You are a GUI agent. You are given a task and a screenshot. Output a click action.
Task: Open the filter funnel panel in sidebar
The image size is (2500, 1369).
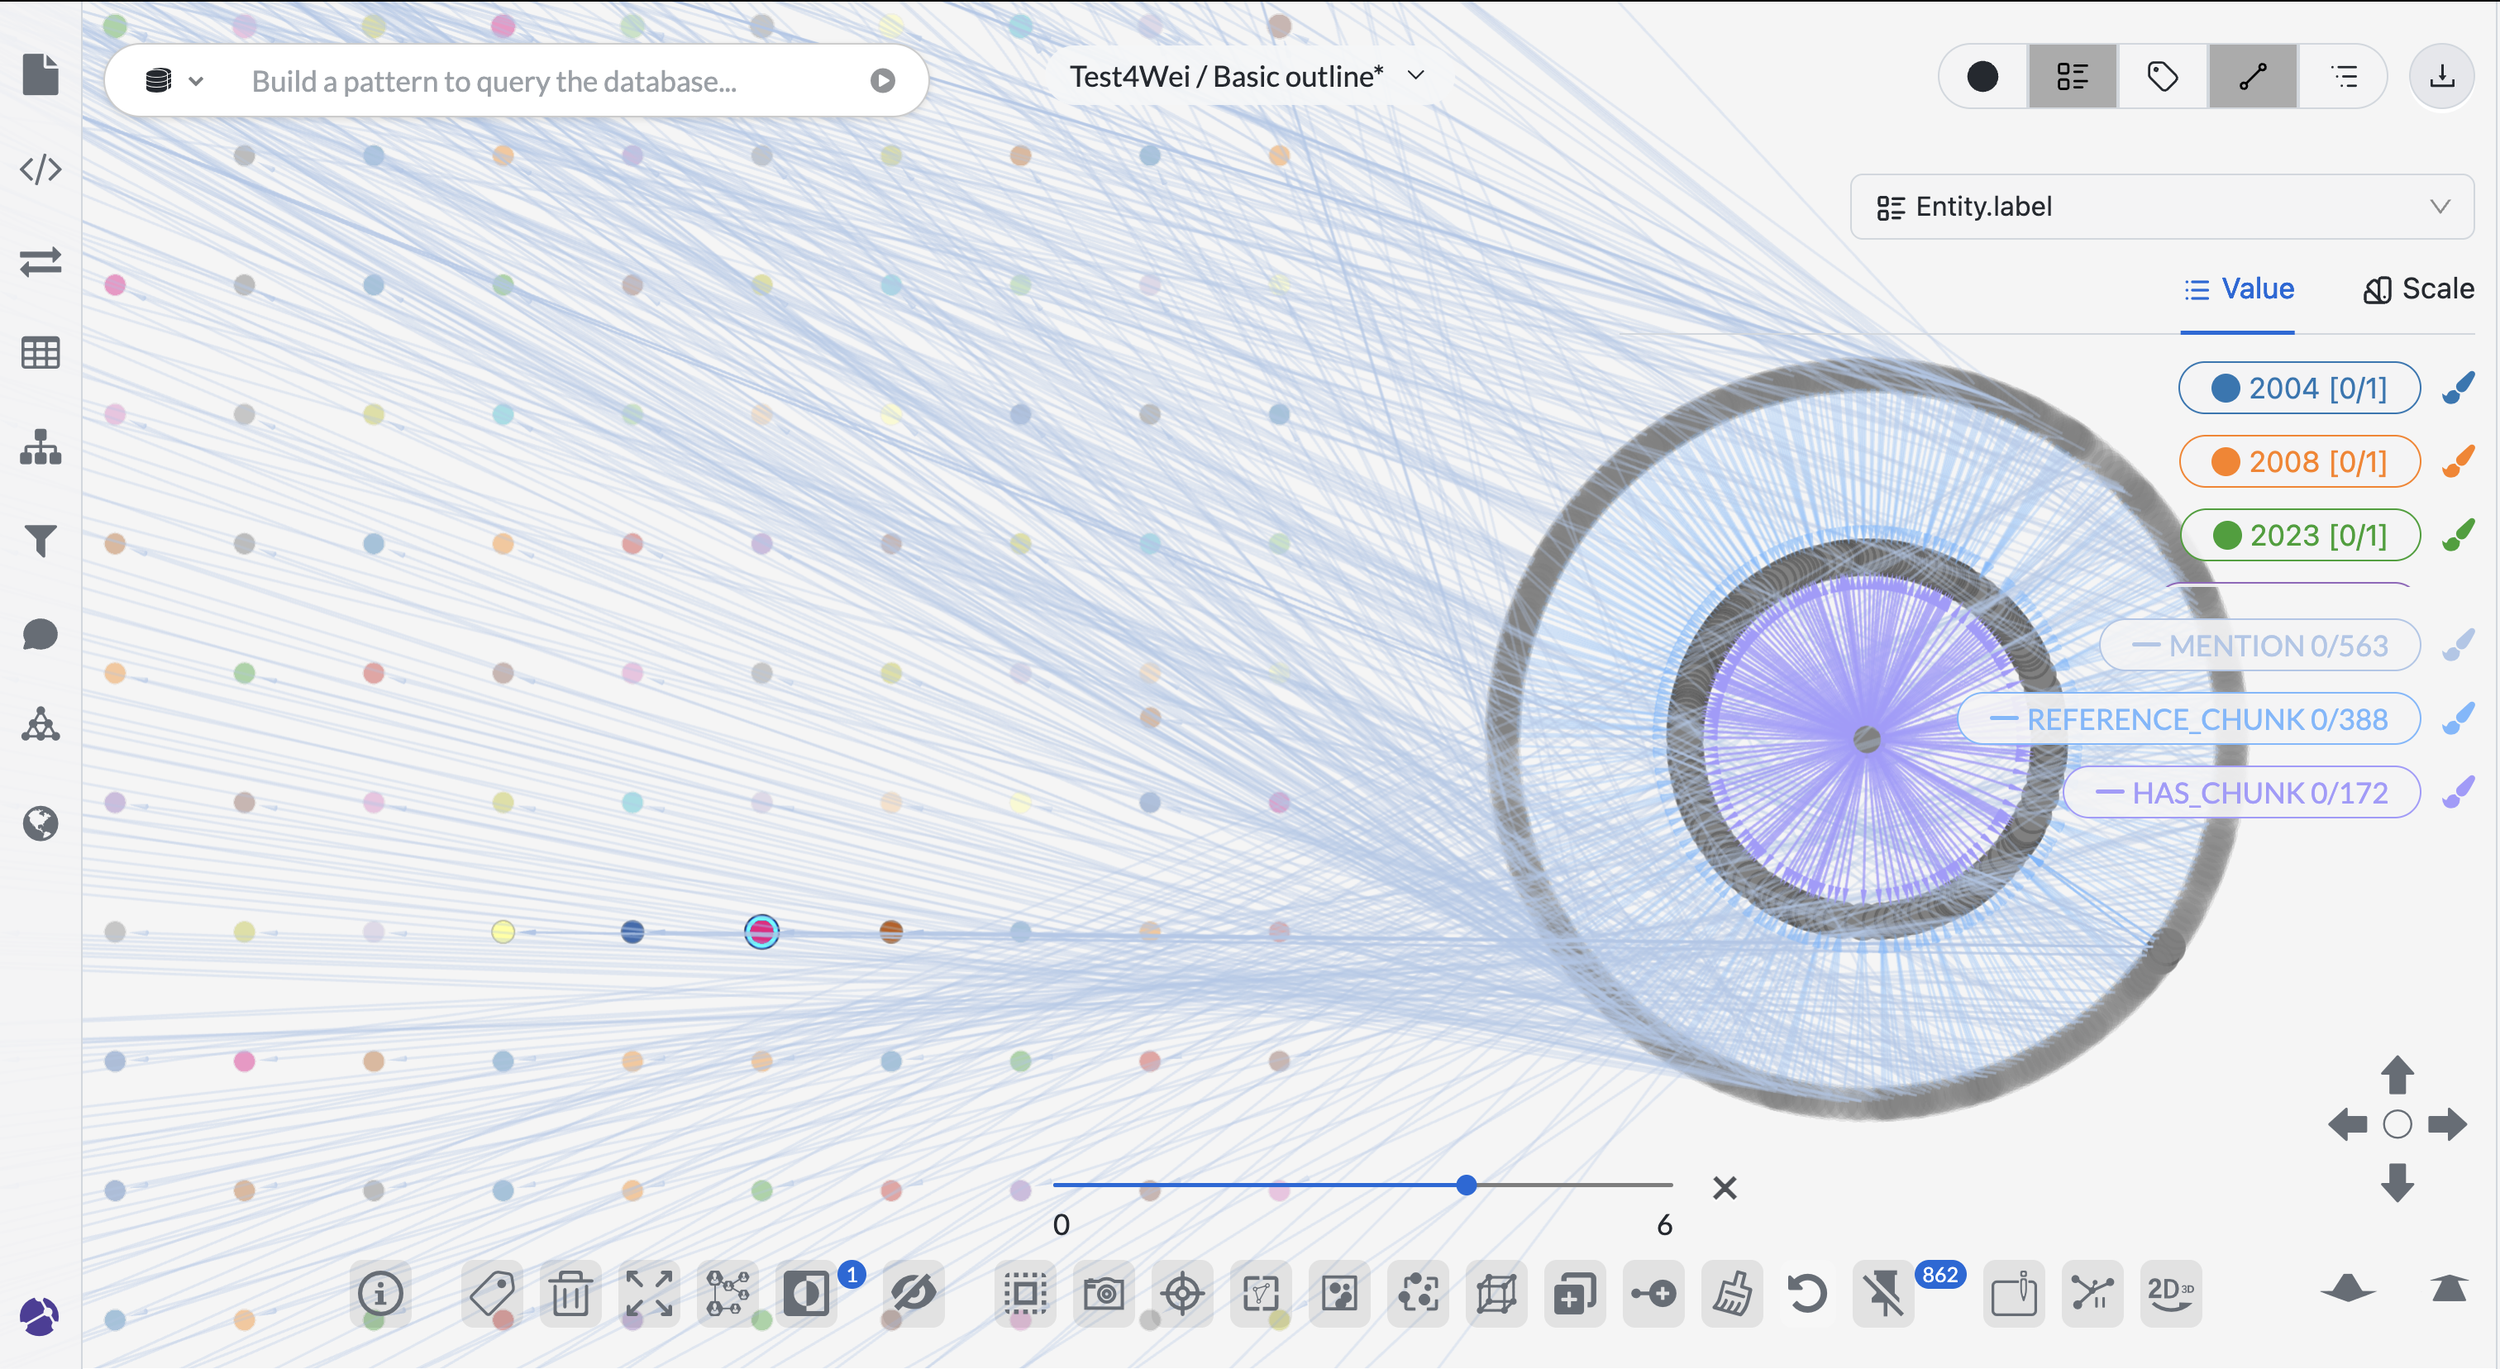[x=40, y=541]
